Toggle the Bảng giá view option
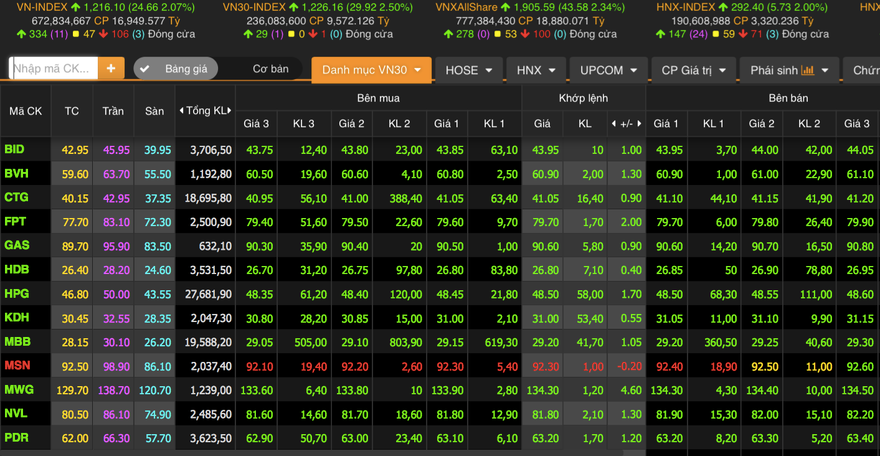Image resolution: width=880 pixels, height=456 pixels. [x=175, y=69]
